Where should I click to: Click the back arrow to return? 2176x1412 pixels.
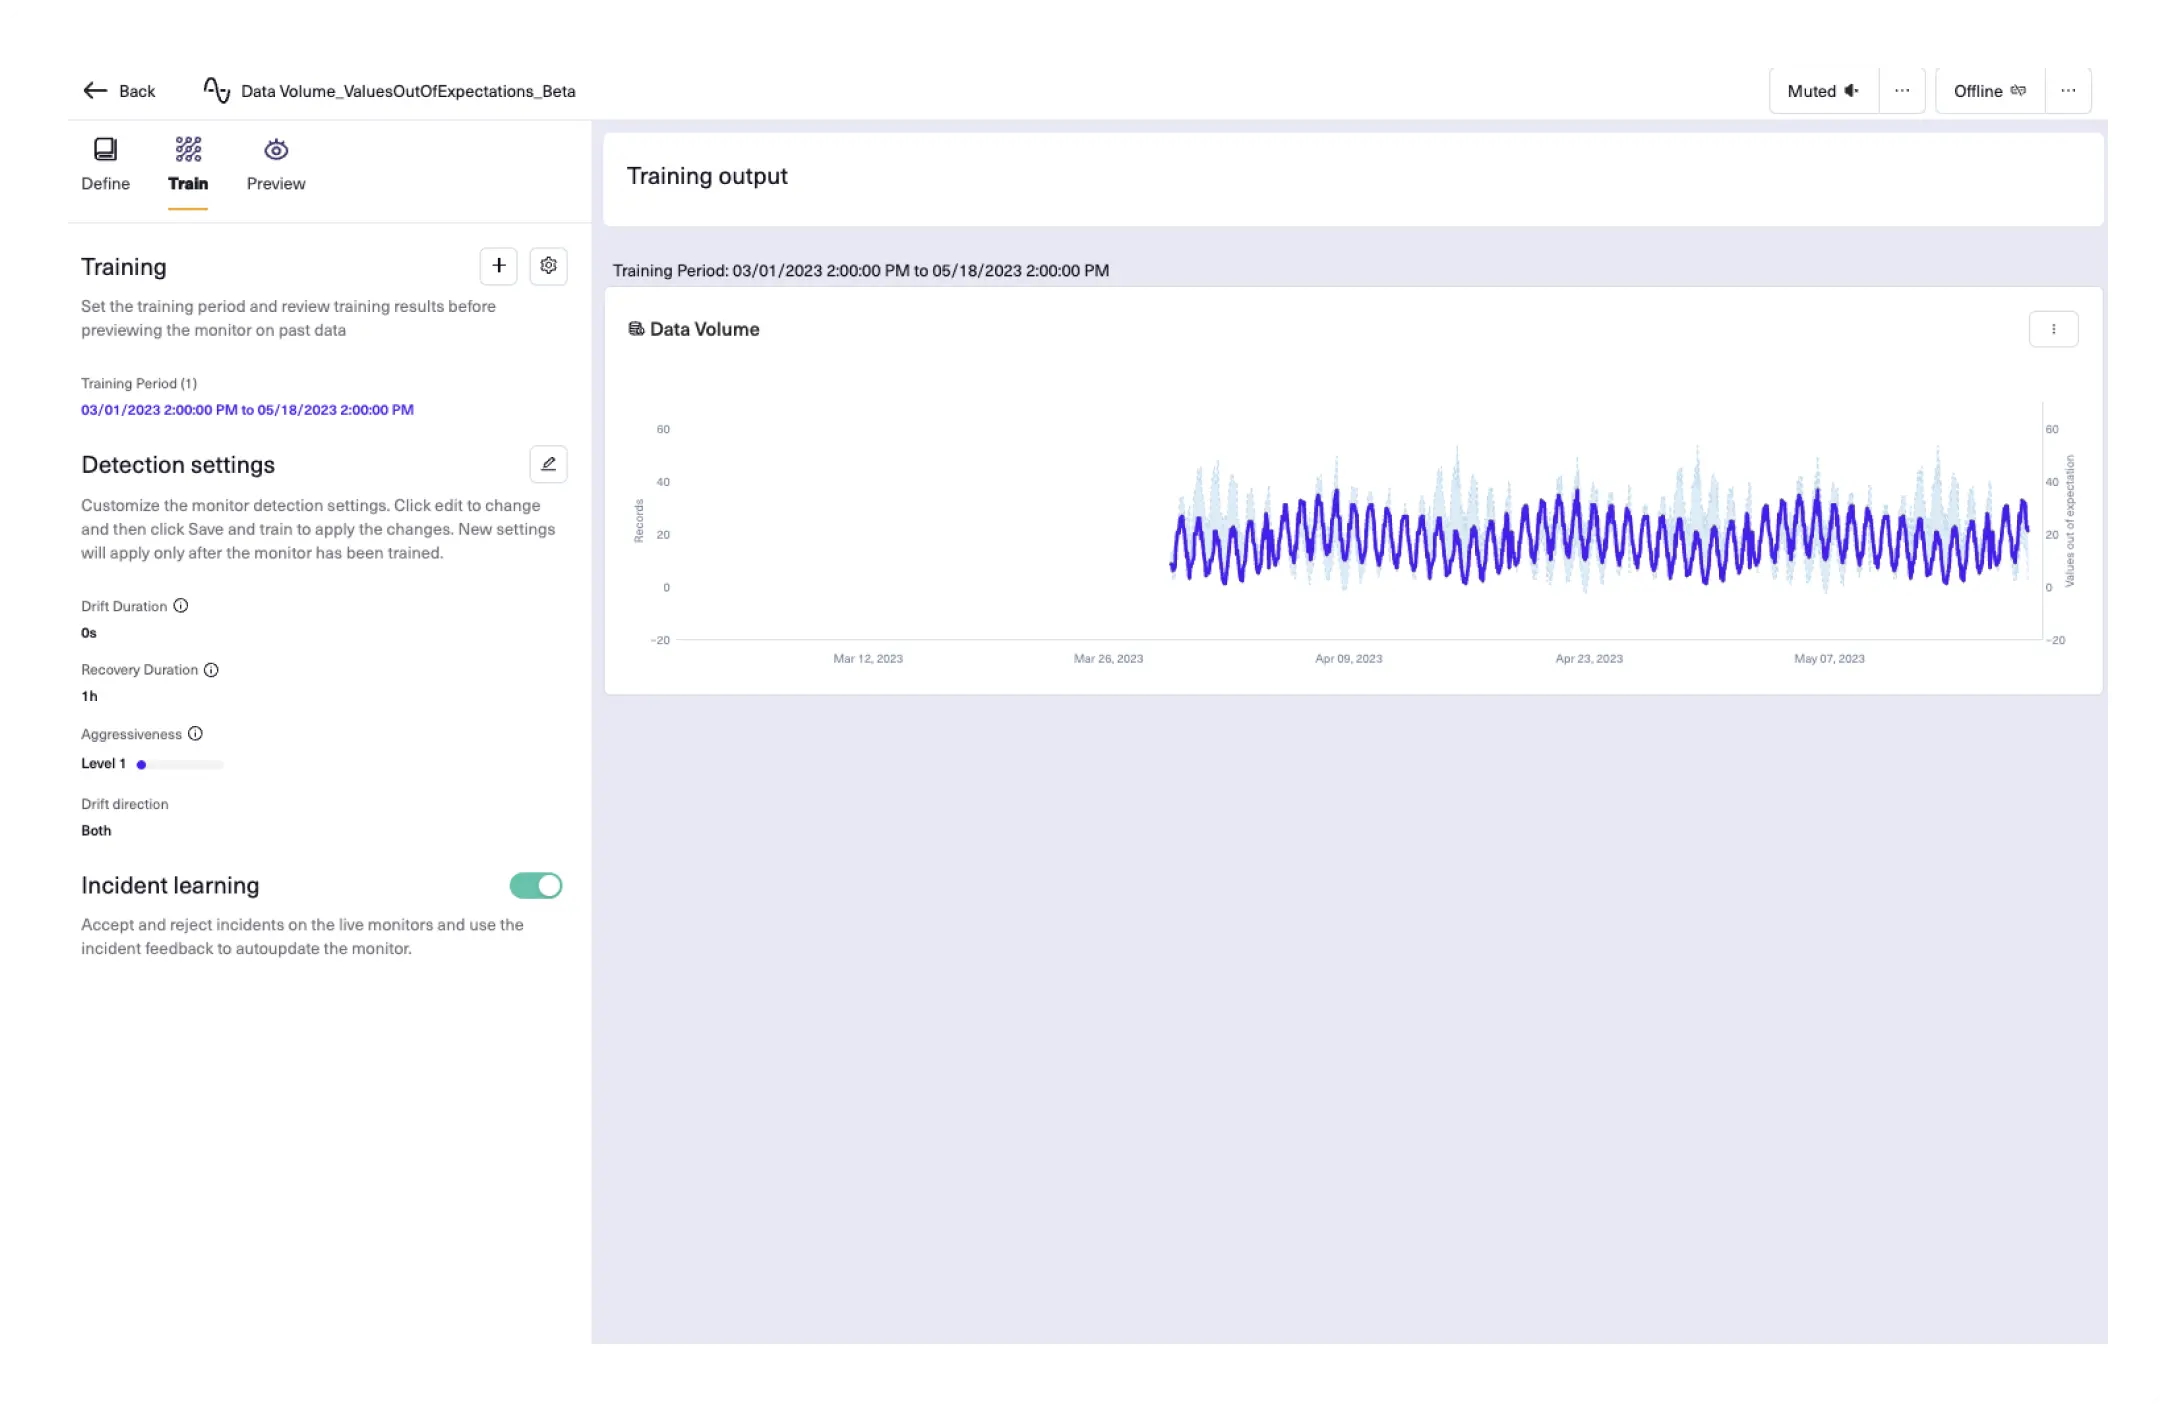click(x=95, y=90)
